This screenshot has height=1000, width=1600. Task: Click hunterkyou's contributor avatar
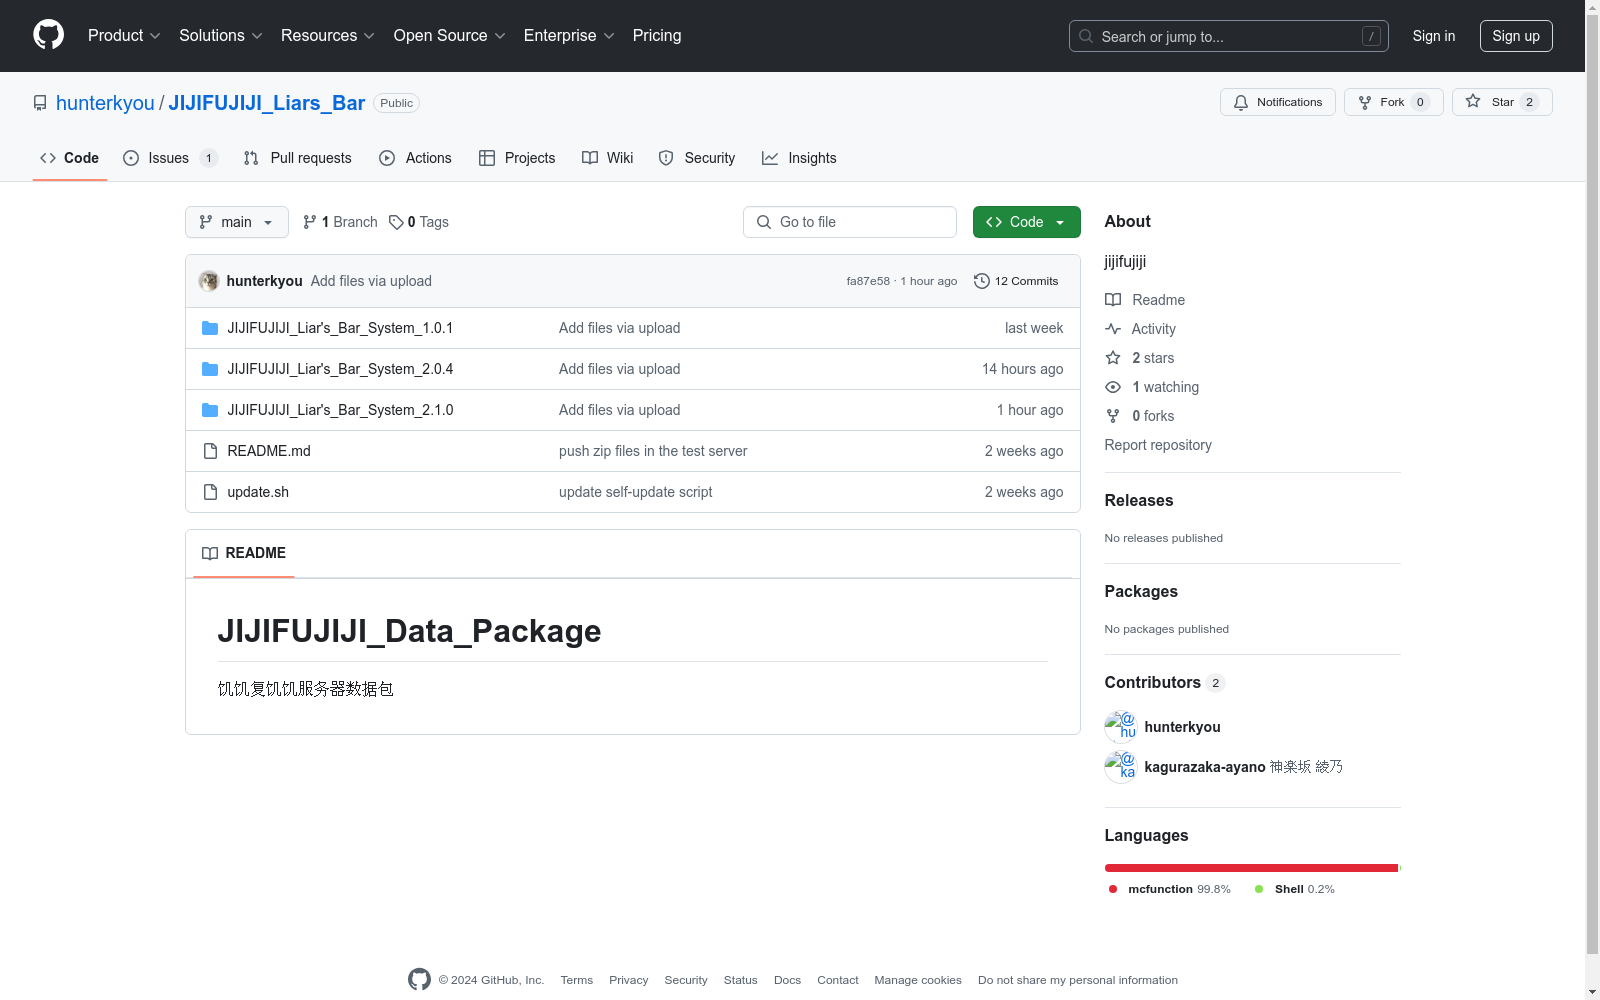pyautogui.click(x=1121, y=727)
